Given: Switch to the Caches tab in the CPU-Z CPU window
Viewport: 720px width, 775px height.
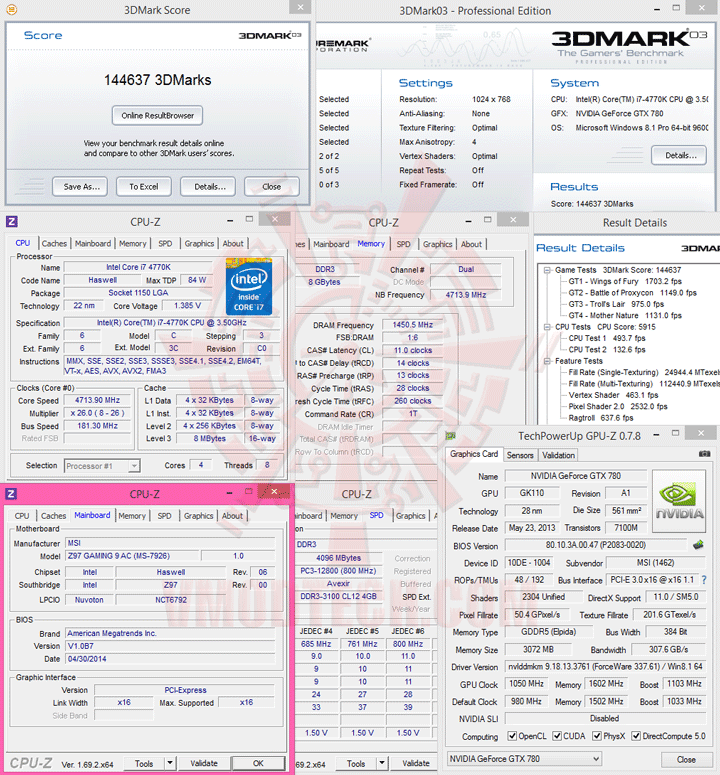Looking at the screenshot, I should [54, 243].
